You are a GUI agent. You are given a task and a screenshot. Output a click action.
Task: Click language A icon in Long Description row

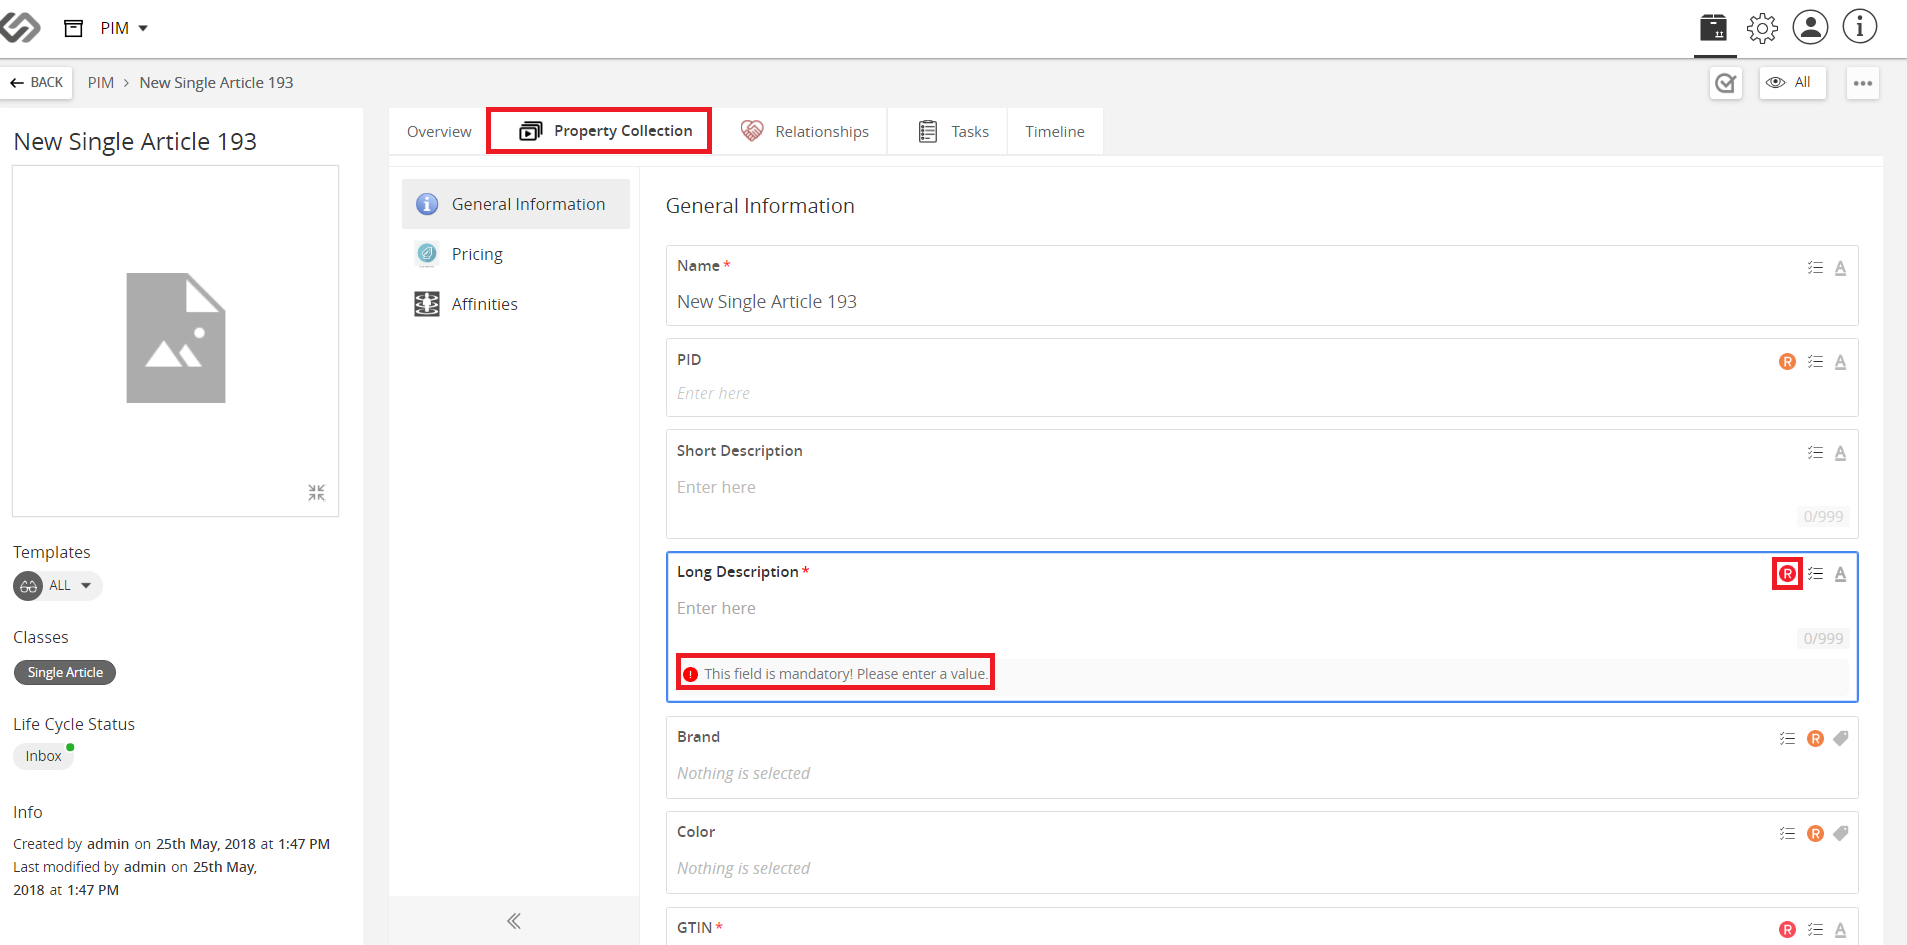tap(1841, 574)
